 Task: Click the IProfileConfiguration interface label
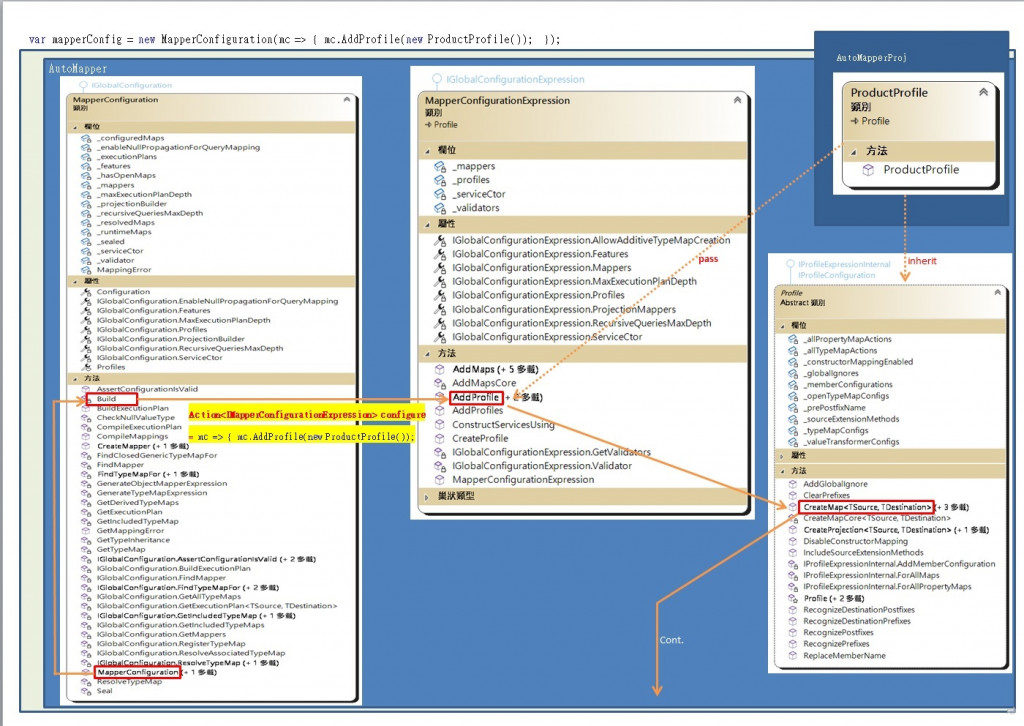click(x=836, y=276)
